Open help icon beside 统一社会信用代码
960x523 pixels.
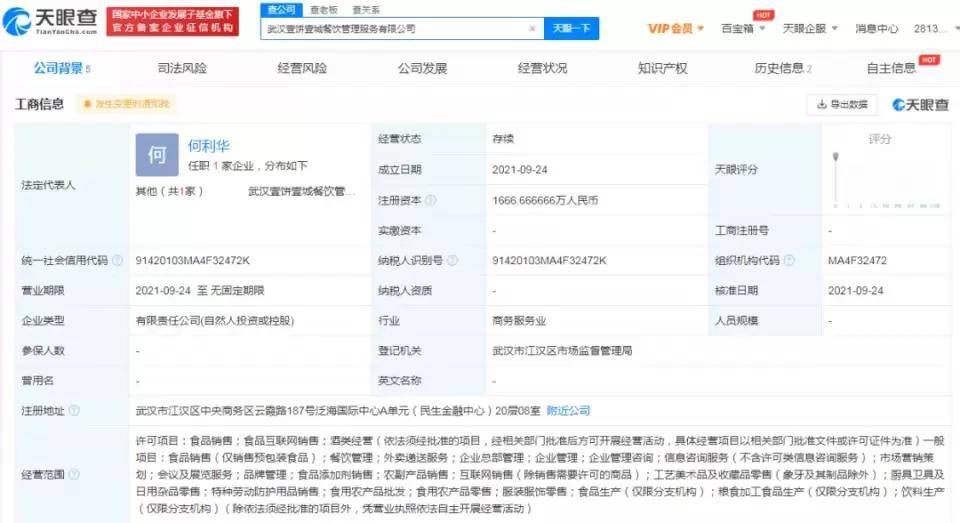118,260
